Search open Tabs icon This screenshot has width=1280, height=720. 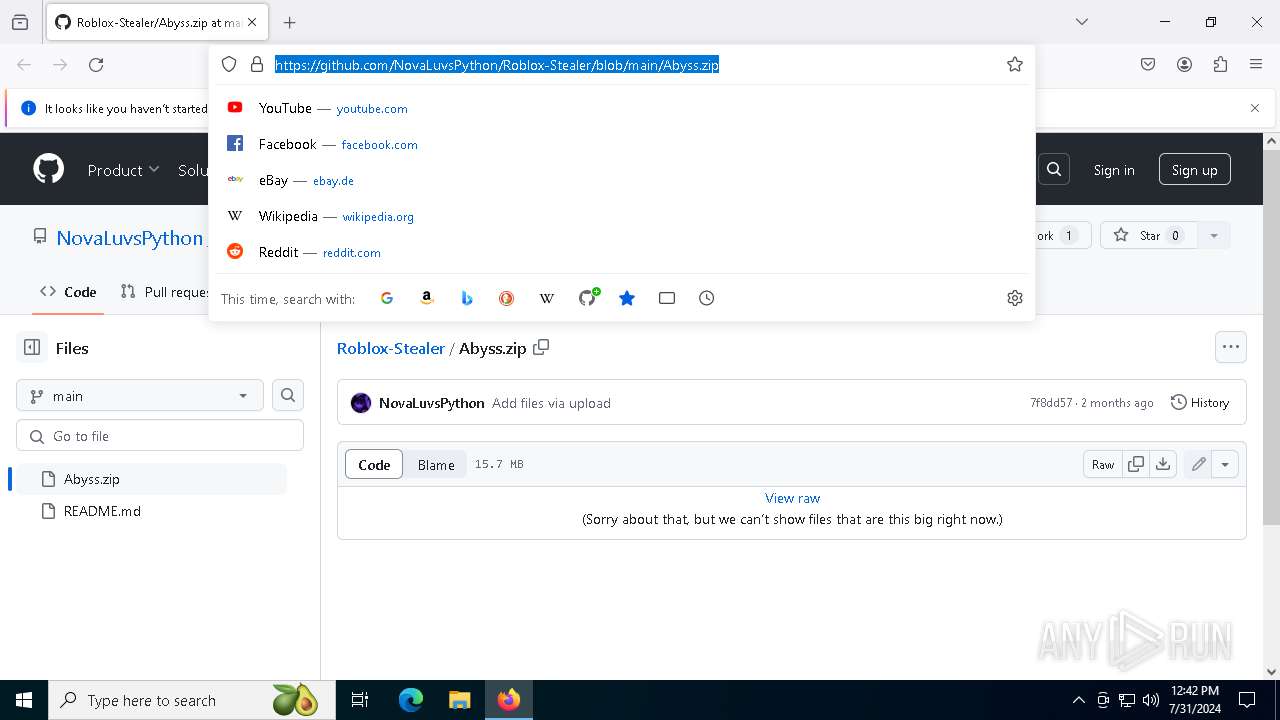[667, 298]
